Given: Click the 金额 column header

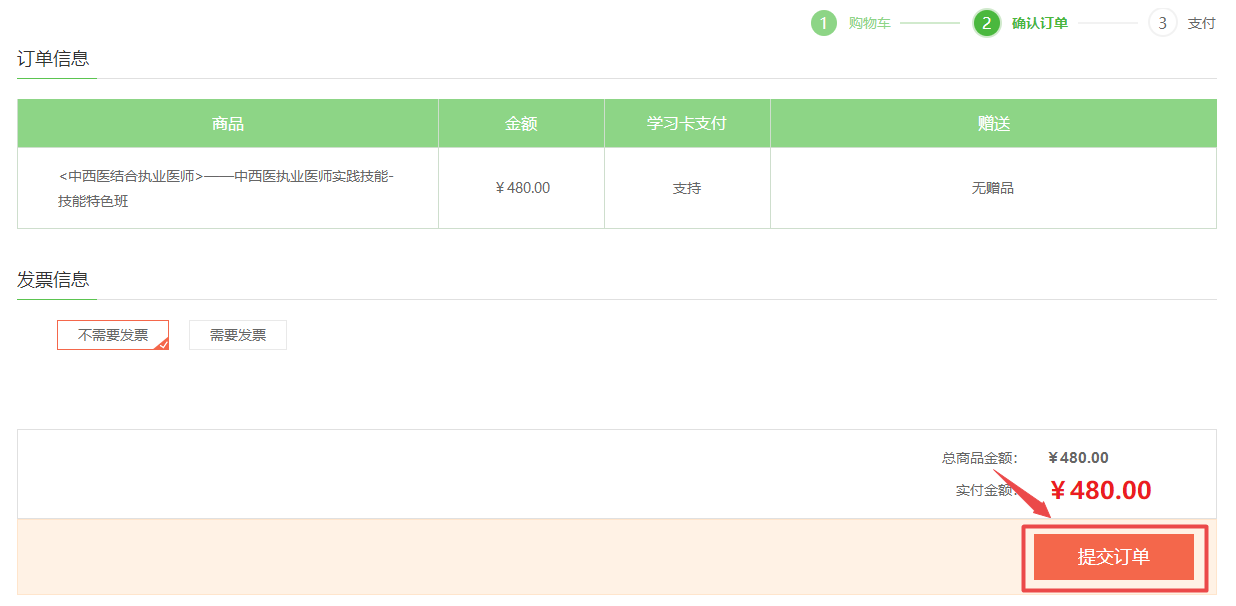Looking at the screenshot, I should [521, 124].
